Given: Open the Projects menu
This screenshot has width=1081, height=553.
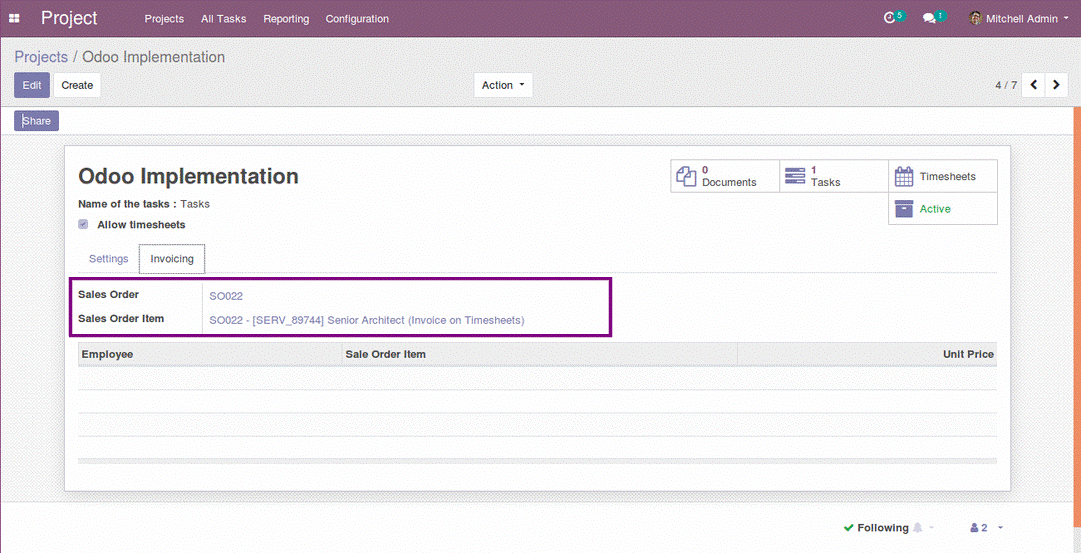Looking at the screenshot, I should click(x=164, y=19).
